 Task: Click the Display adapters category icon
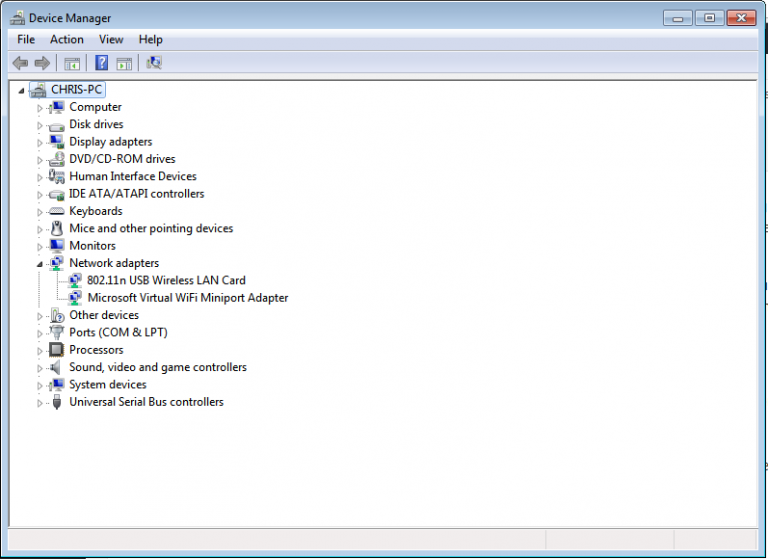click(x=57, y=142)
